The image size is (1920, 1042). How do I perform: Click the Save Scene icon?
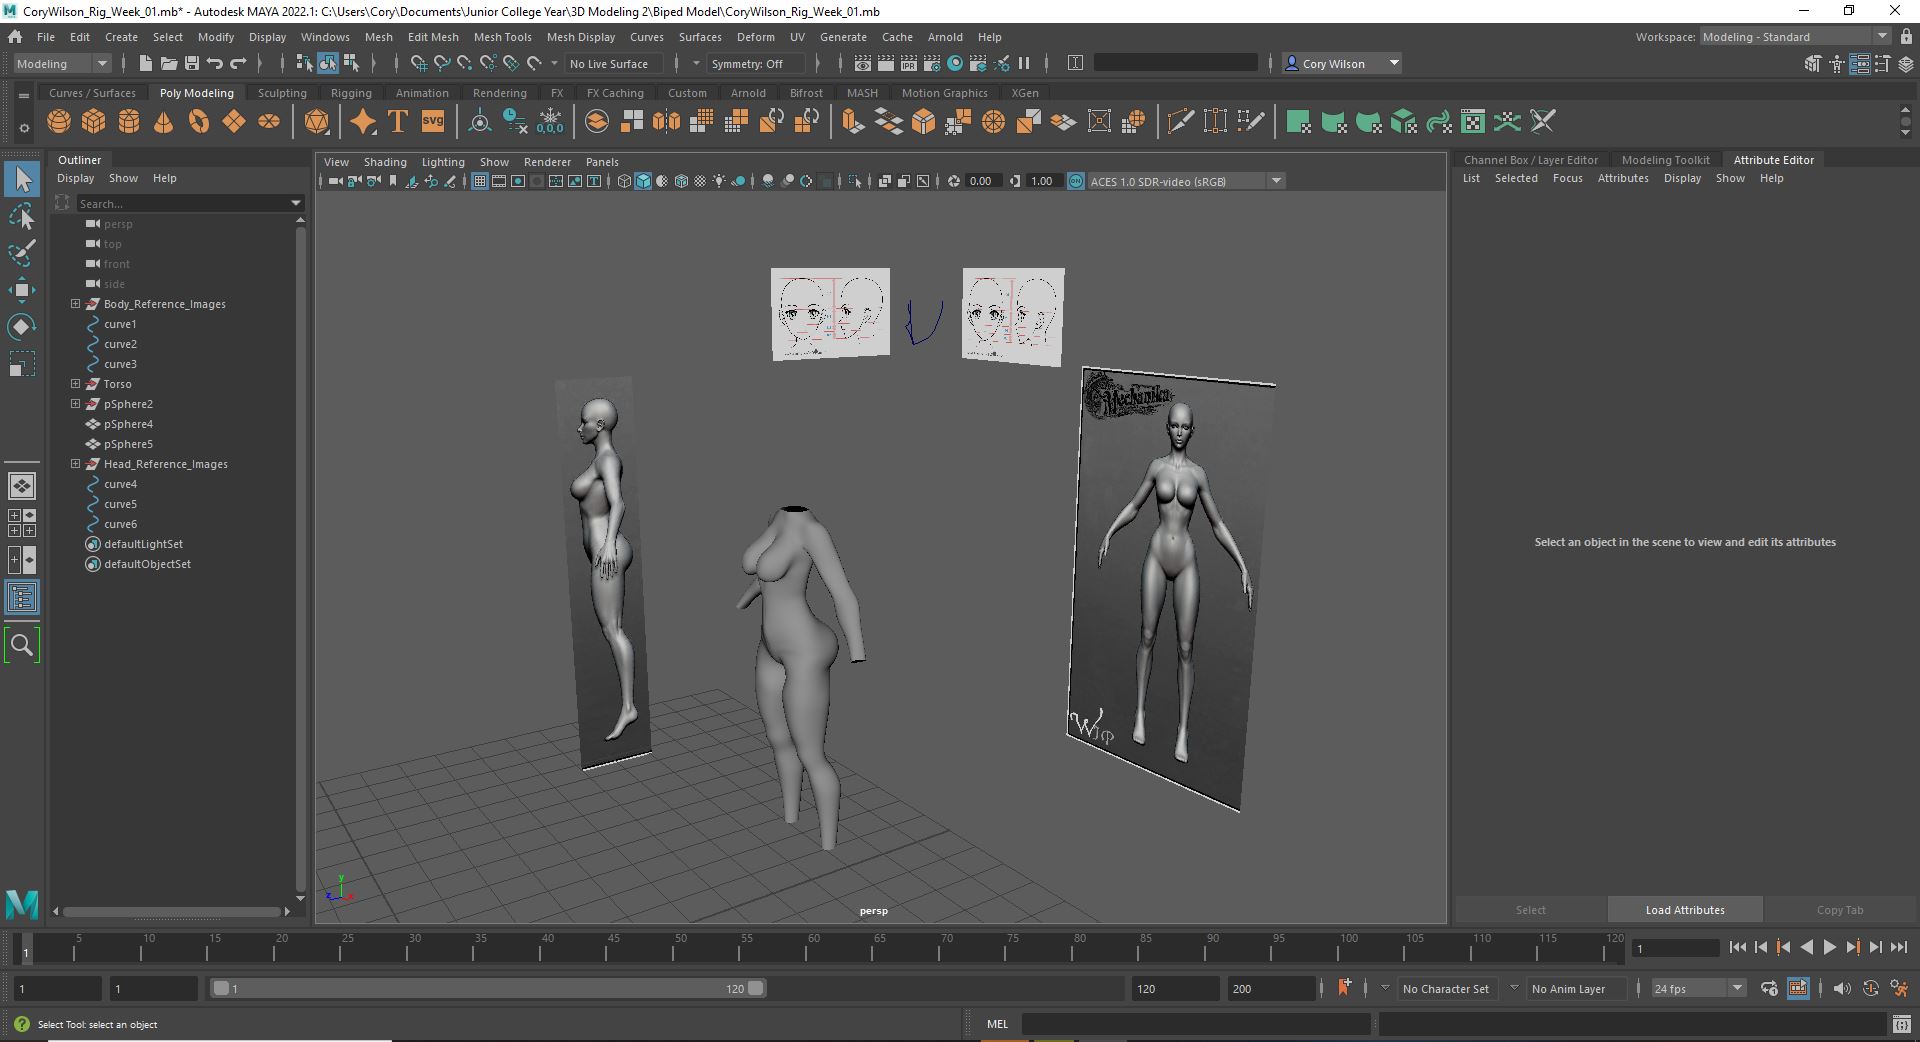click(191, 63)
